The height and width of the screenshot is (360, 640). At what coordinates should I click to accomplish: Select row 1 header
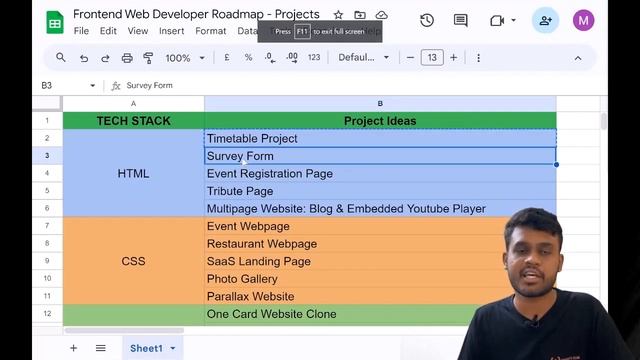pyautogui.click(x=47, y=121)
